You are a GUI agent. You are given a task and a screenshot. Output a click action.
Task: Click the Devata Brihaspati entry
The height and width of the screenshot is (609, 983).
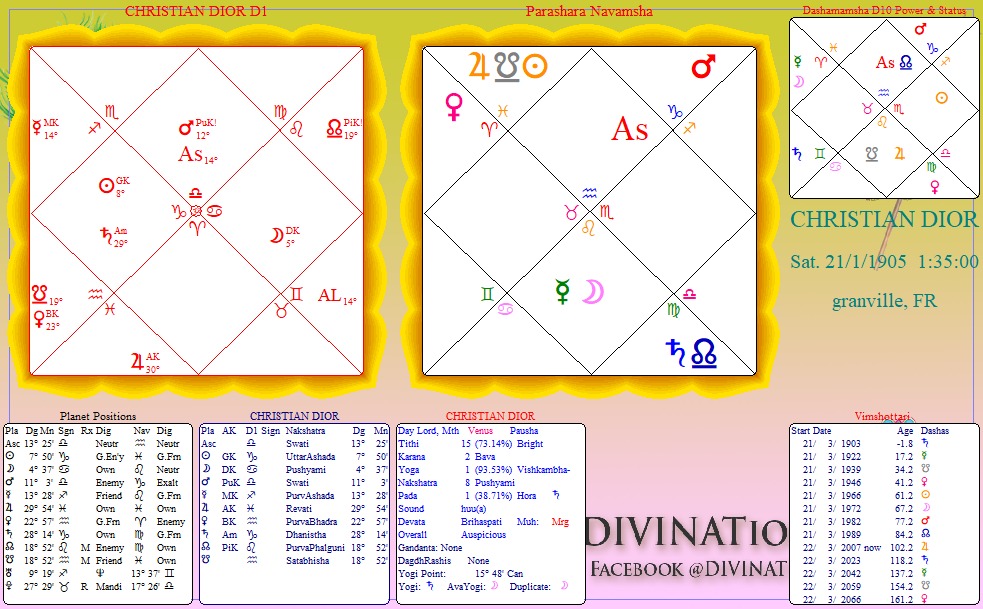pyautogui.click(x=480, y=521)
